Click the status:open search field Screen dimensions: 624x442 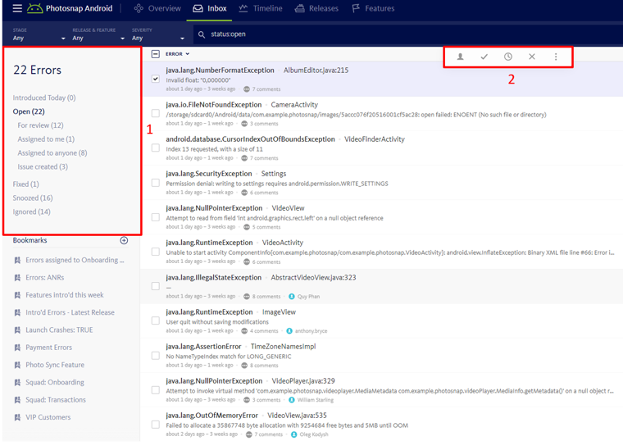point(406,35)
